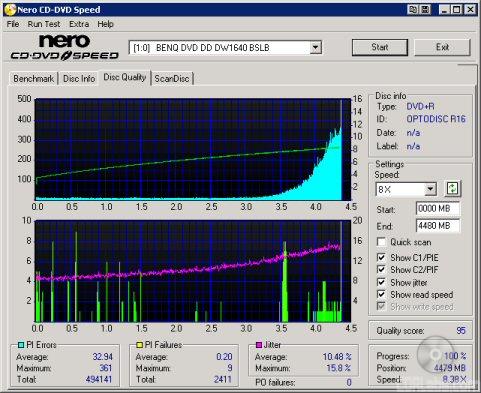
Task: Enable the Quick scan checkbox
Action: (x=381, y=242)
